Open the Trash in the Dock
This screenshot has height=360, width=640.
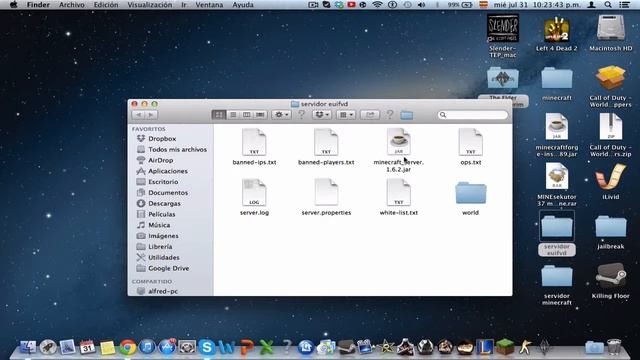(x=614, y=347)
